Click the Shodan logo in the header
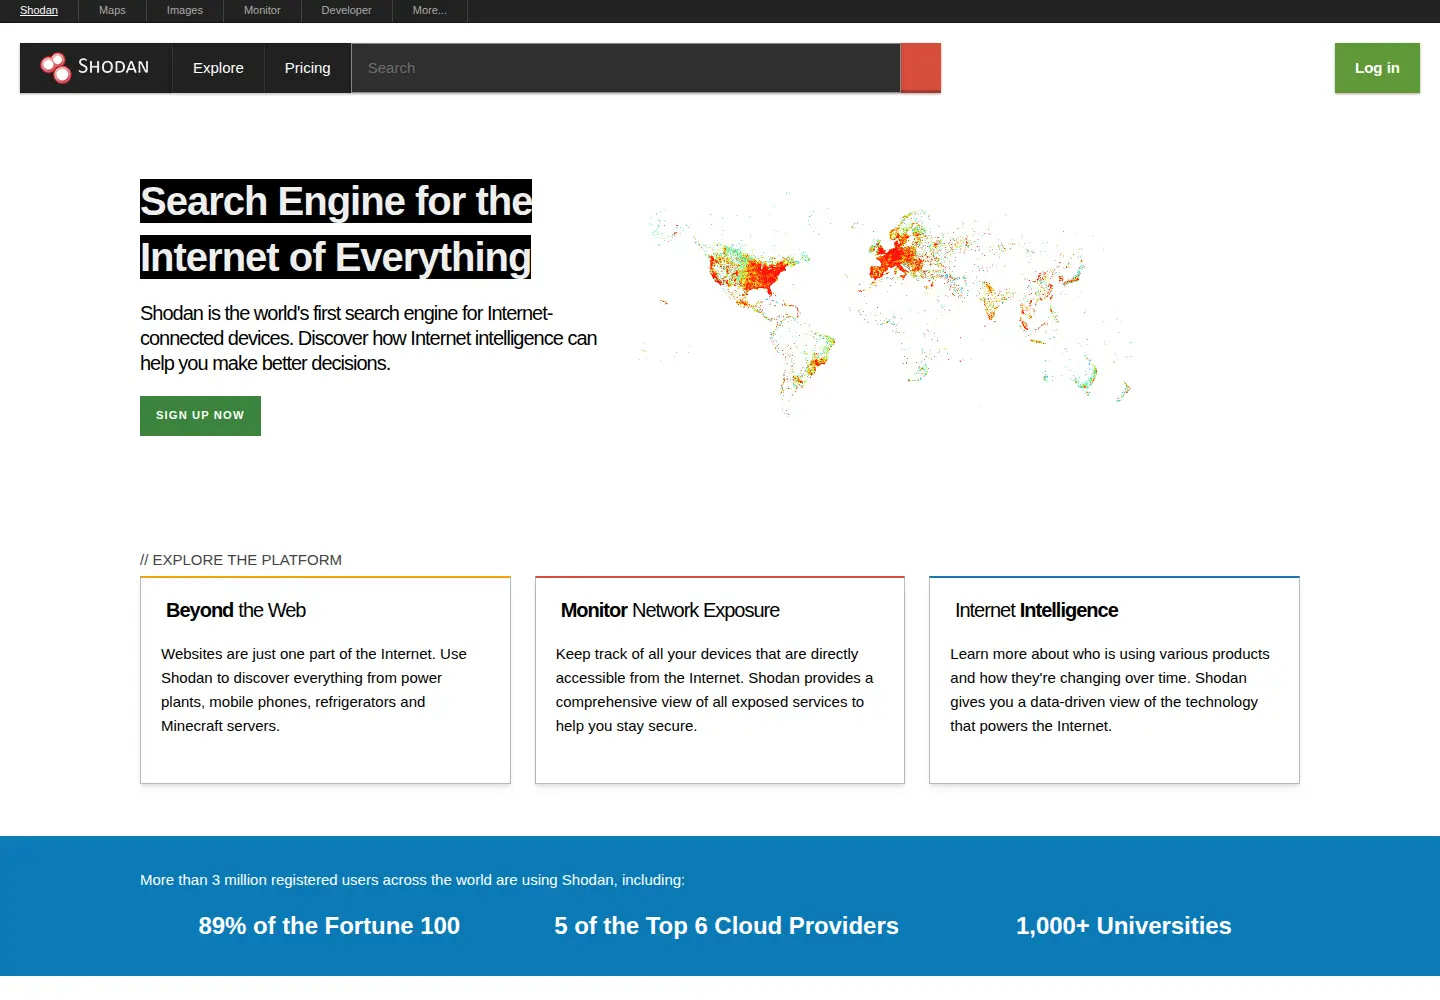The width and height of the screenshot is (1440, 1000). click(95, 68)
